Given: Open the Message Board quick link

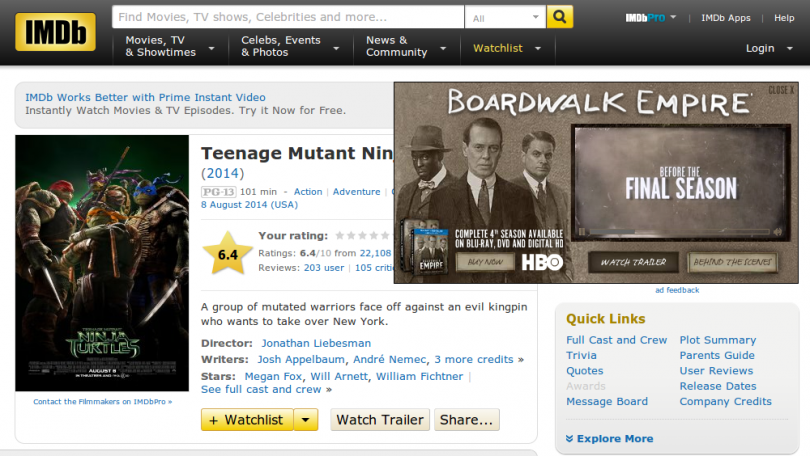Looking at the screenshot, I should pos(607,401).
